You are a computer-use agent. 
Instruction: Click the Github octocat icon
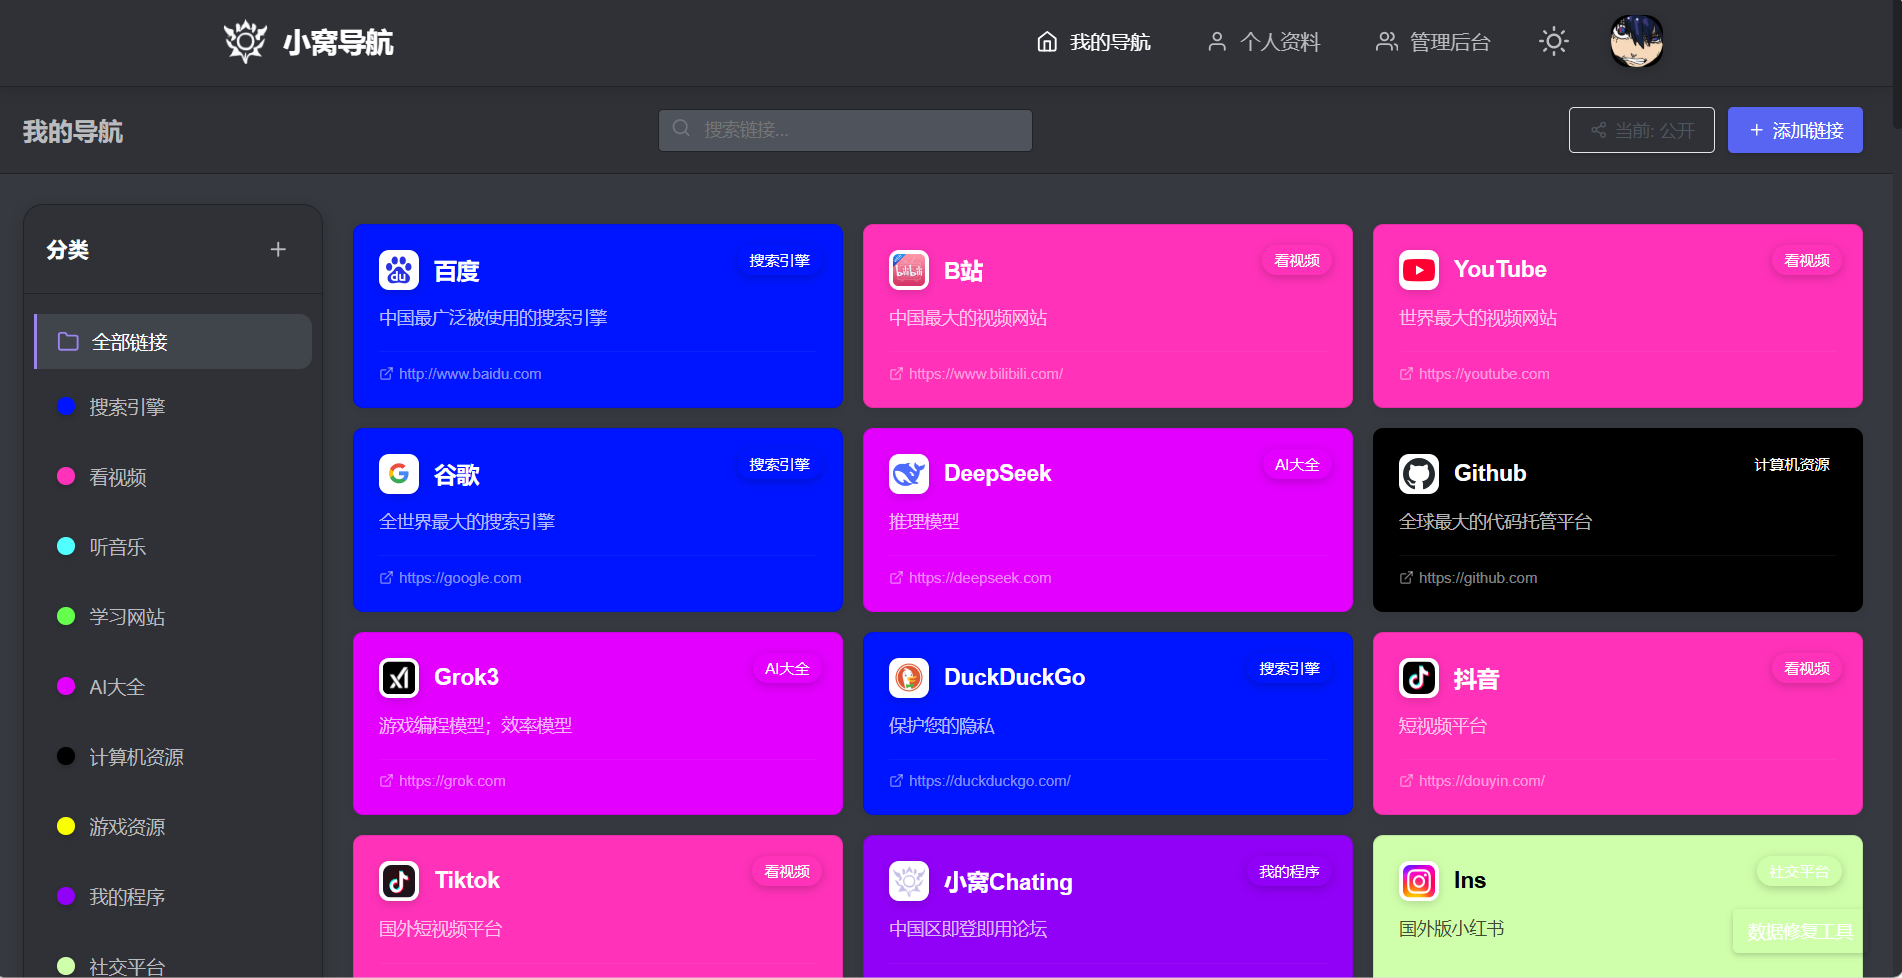click(1419, 474)
